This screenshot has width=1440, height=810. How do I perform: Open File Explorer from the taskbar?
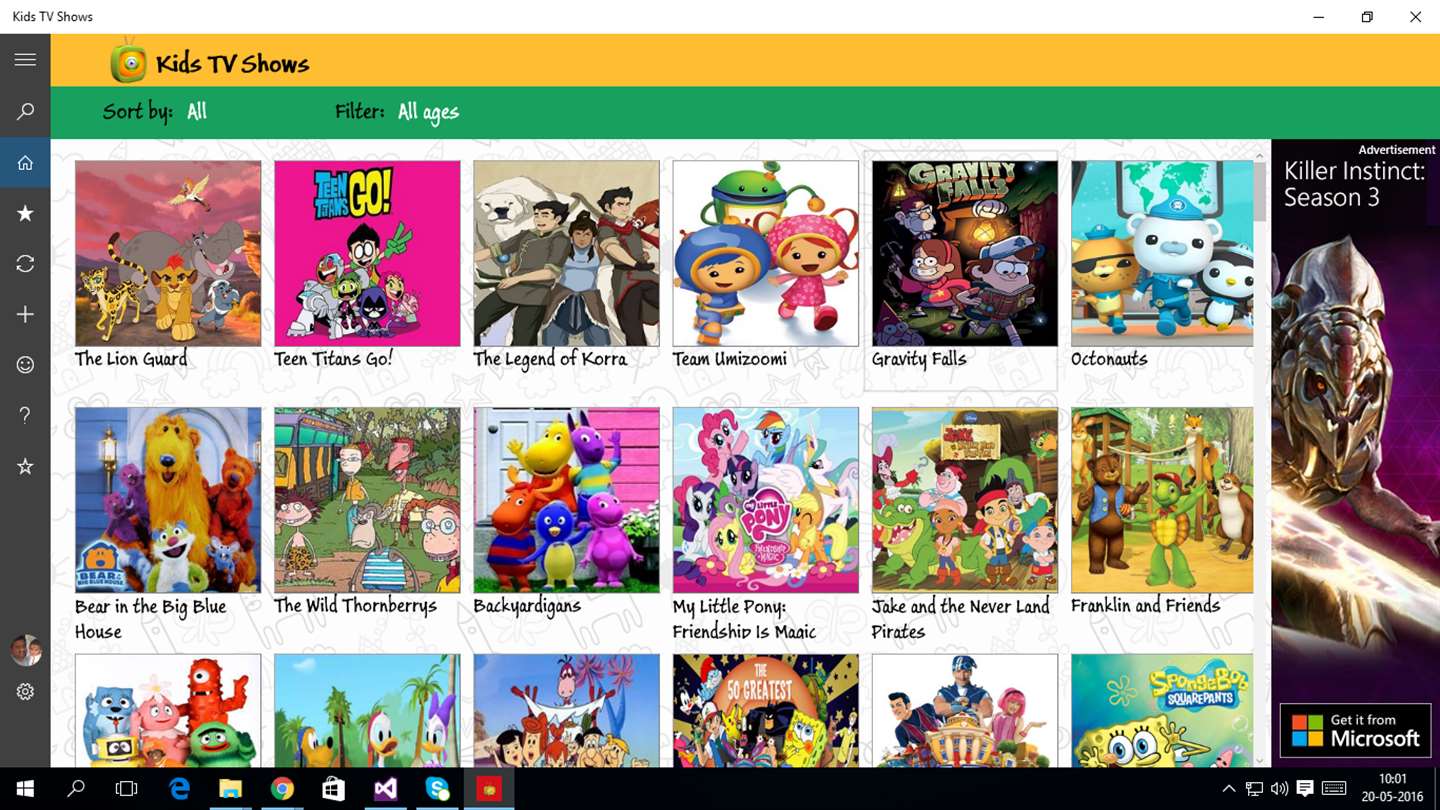click(231, 789)
